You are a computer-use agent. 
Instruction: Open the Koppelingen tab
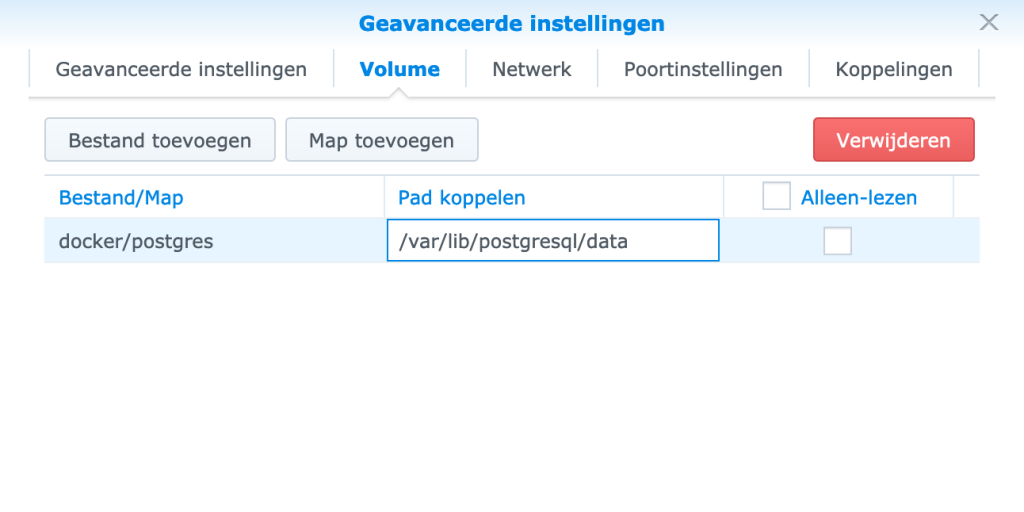click(x=893, y=69)
